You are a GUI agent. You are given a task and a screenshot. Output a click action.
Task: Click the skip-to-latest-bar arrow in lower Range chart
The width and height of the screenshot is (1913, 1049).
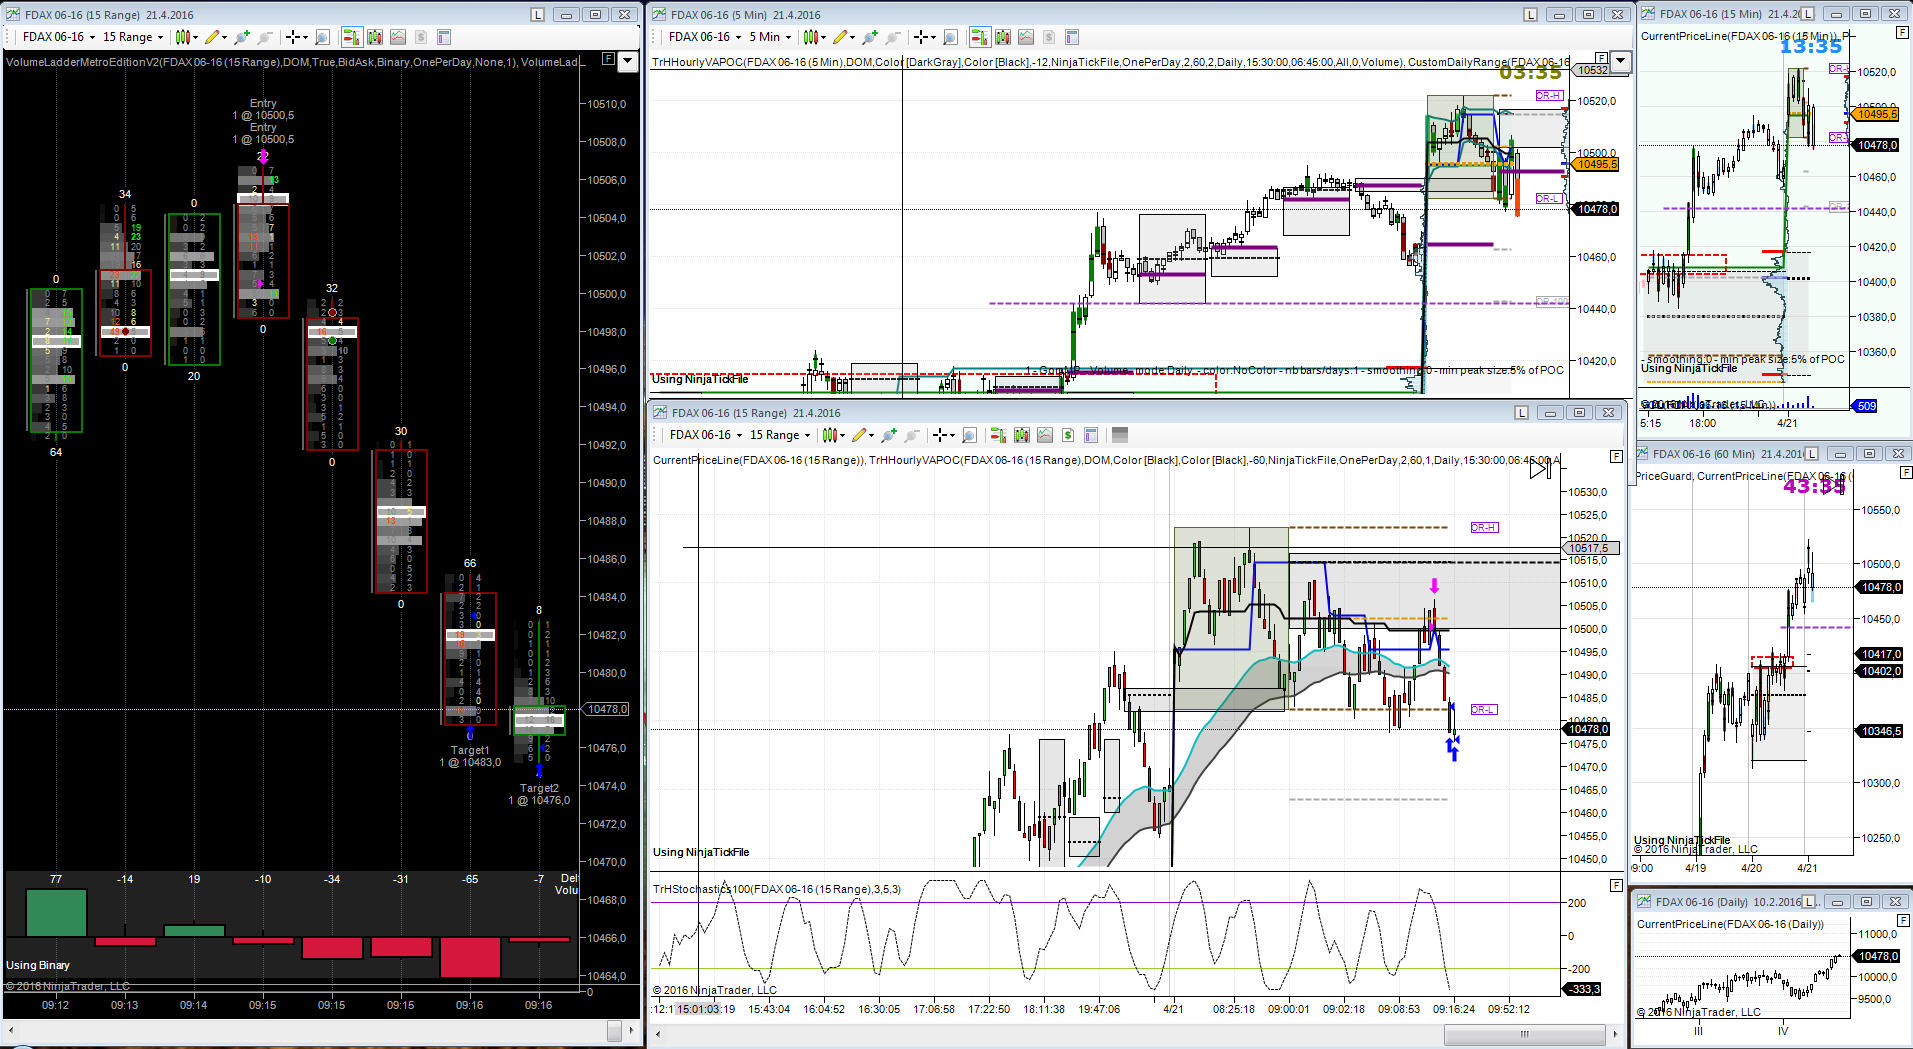coord(1540,468)
